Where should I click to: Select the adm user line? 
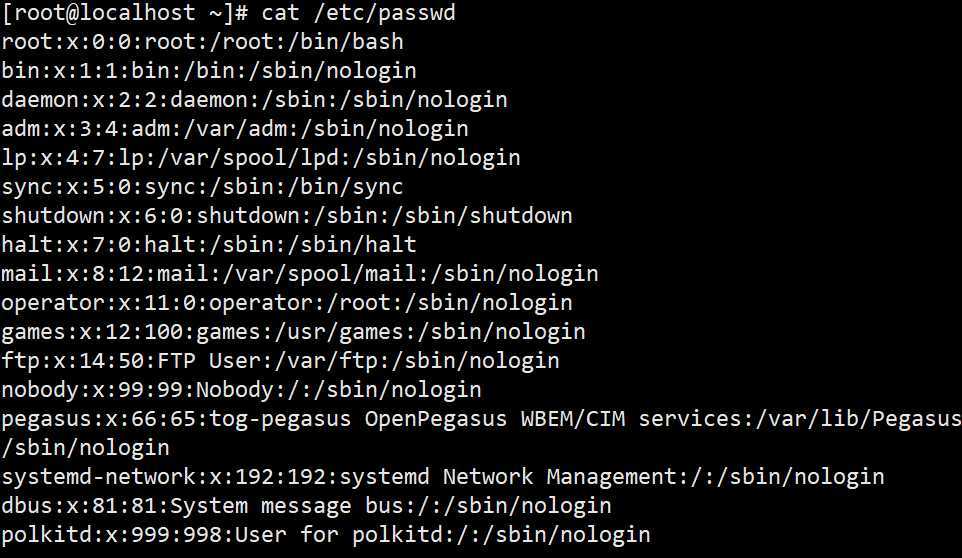235,129
